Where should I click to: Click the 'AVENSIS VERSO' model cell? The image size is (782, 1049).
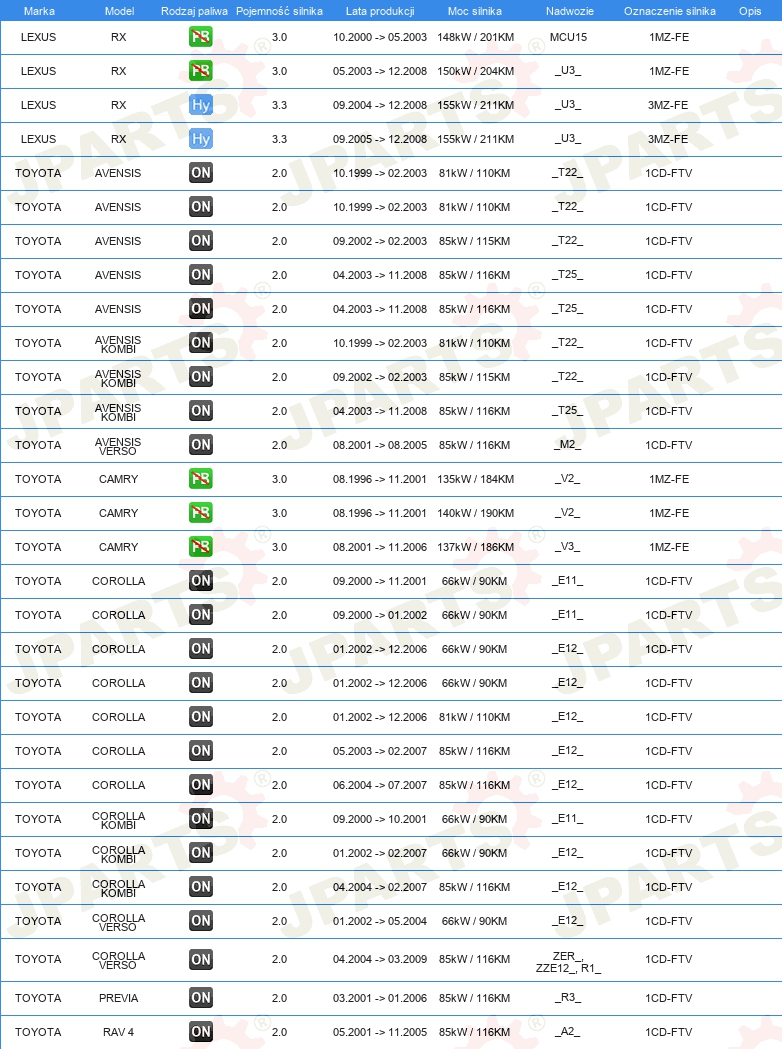pos(118,446)
